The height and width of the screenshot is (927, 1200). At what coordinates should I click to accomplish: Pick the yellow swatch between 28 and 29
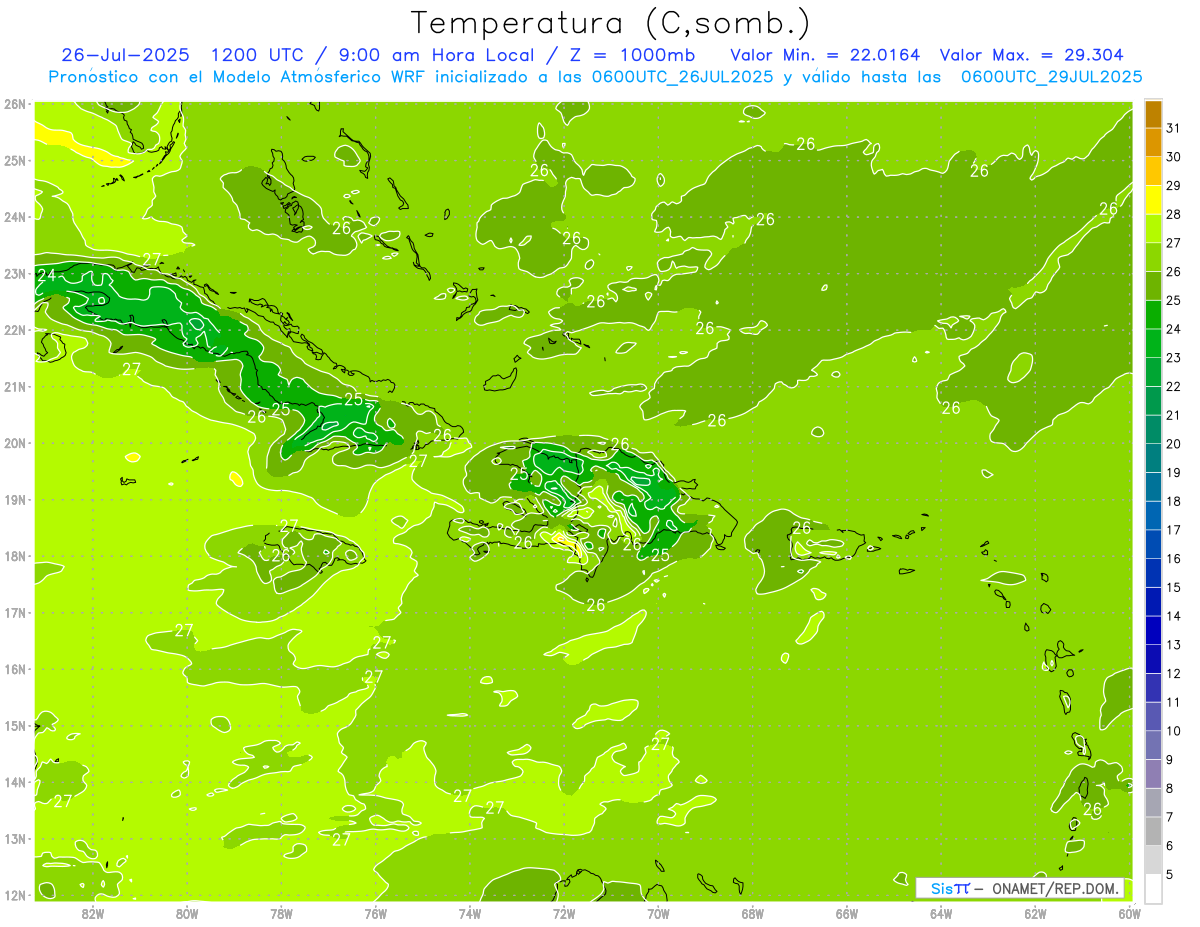coord(1153,200)
